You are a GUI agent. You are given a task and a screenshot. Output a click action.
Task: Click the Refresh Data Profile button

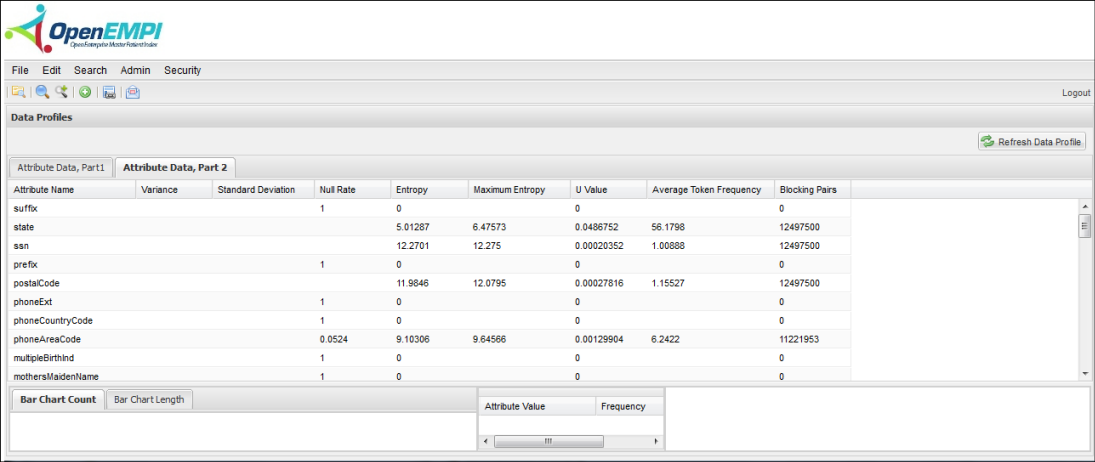click(x=1032, y=142)
